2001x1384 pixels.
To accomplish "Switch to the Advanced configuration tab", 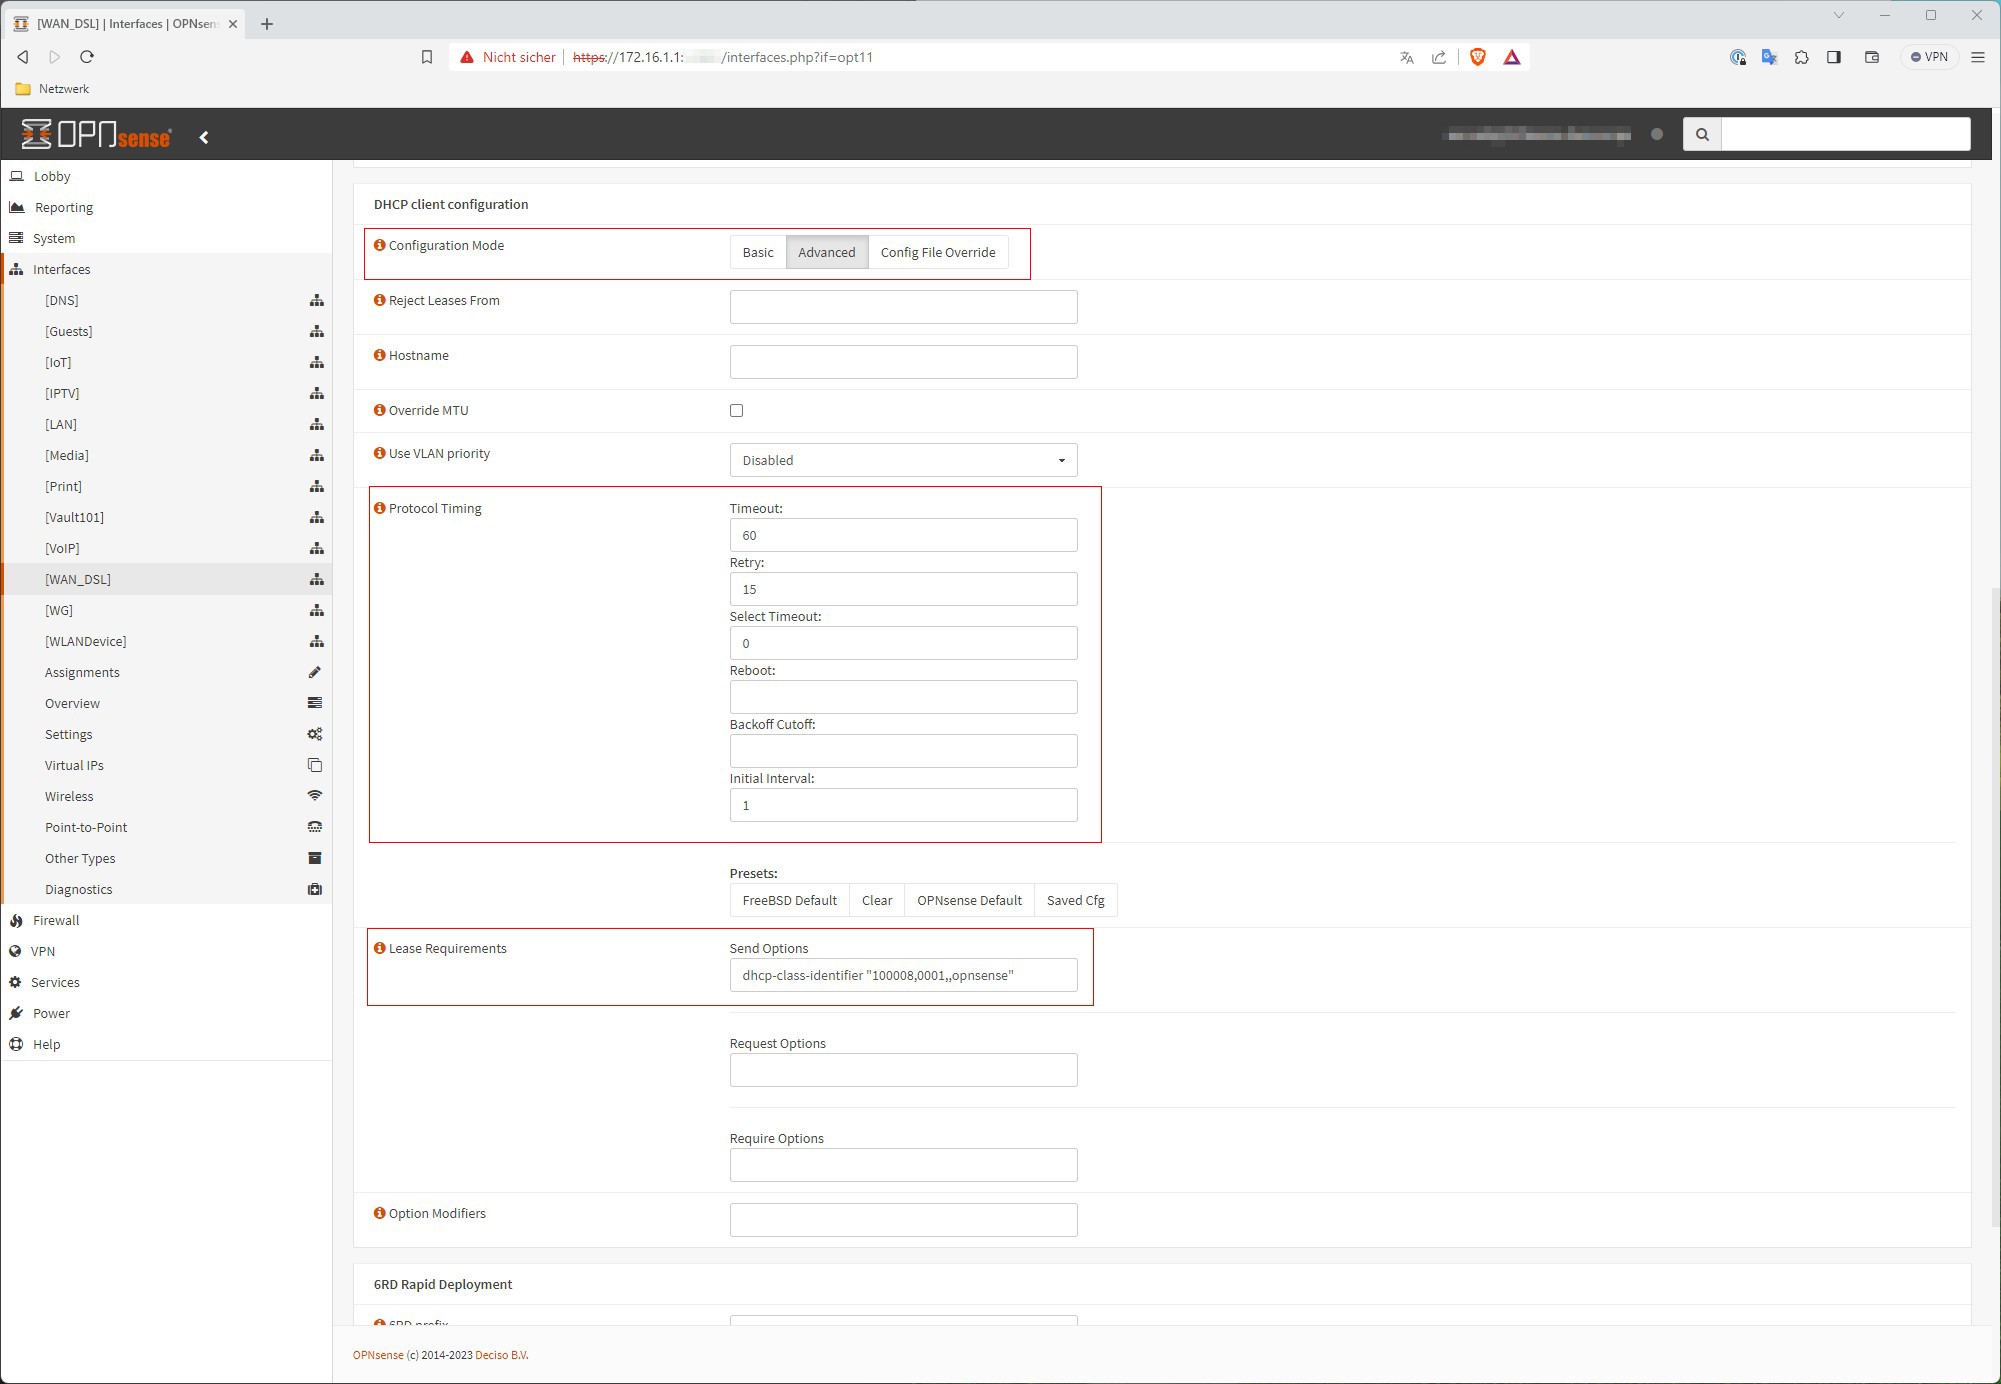I will 827,252.
